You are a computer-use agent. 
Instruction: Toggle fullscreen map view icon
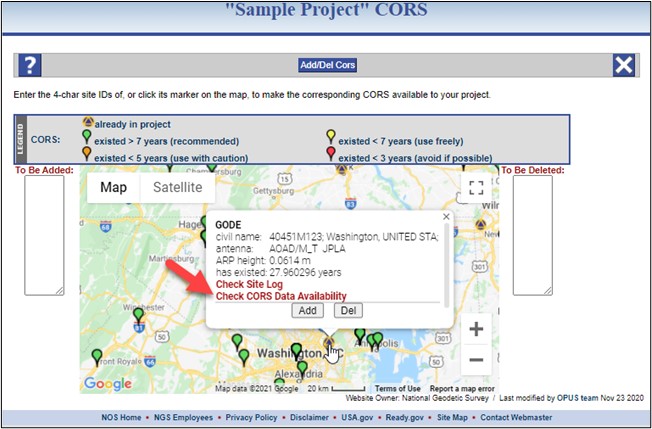[x=476, y=188]
